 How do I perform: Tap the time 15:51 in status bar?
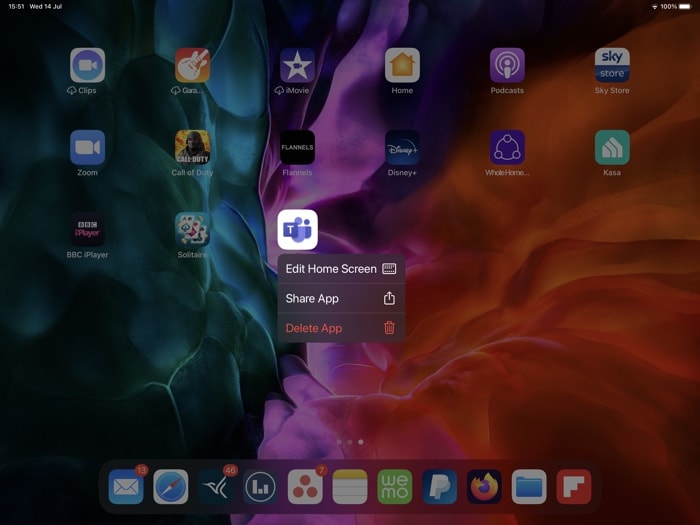[x=17, y=7]
